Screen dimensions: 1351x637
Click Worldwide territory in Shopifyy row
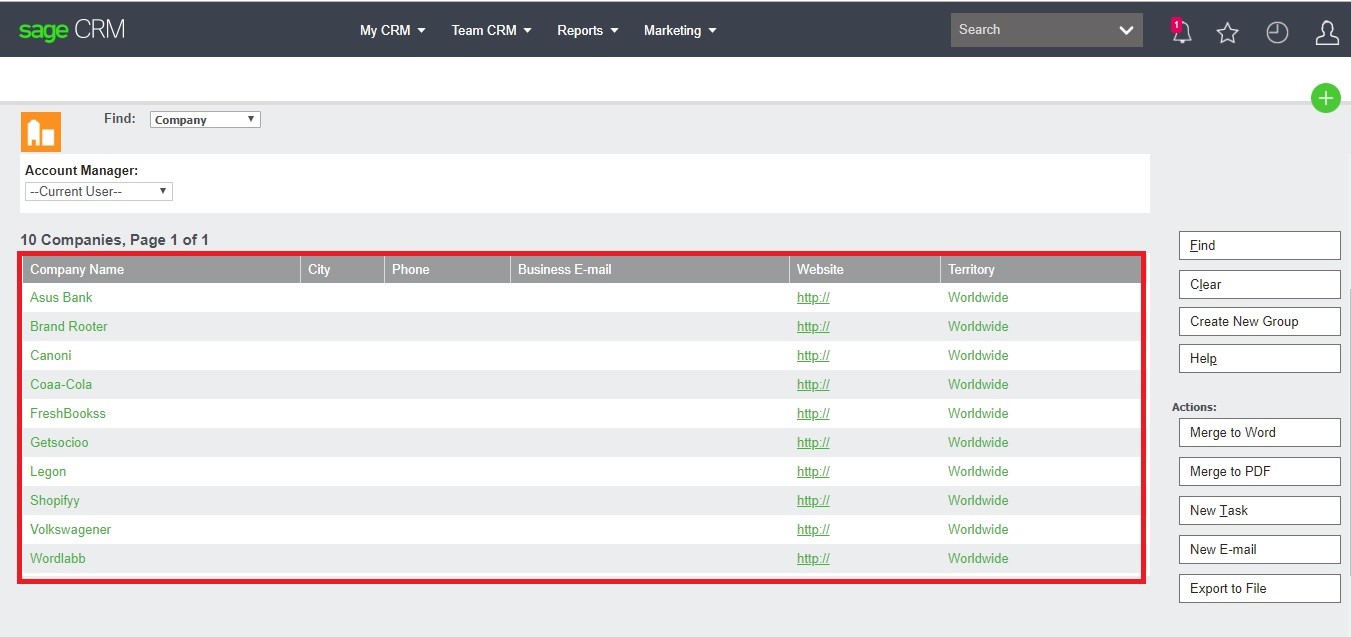[x=978, y=500]
